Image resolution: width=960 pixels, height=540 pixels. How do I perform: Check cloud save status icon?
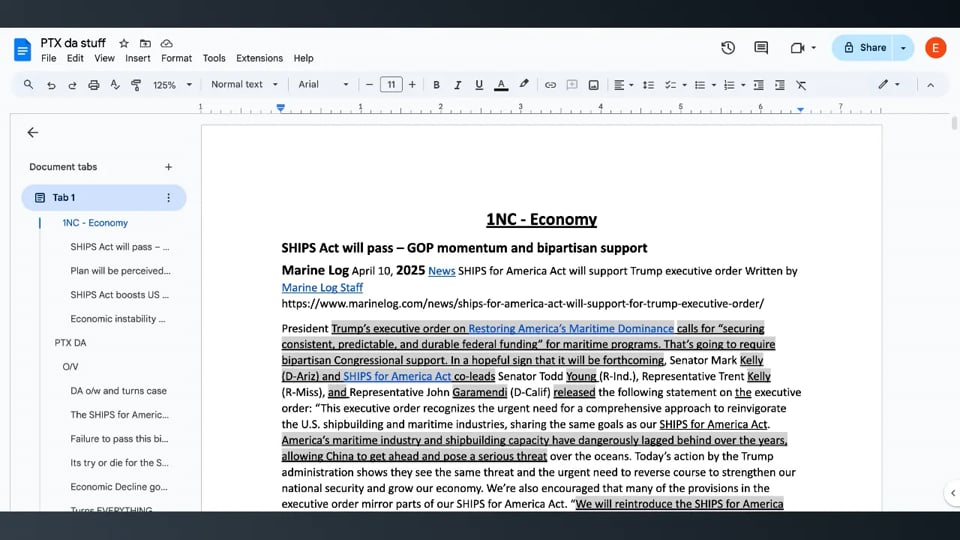coord(167,43)
